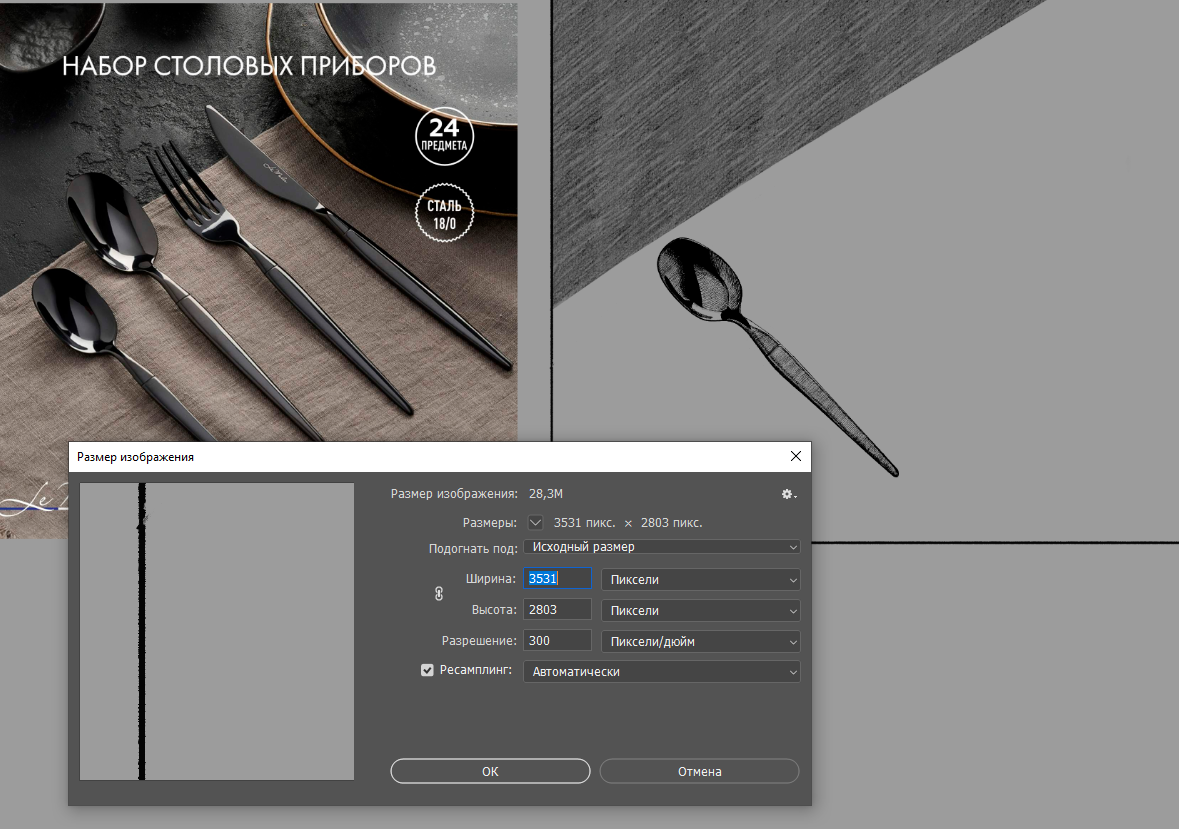Screen dimensions: 1179x829
Task: Click the dialog preview thumbnail
Action: pos(217,631)
